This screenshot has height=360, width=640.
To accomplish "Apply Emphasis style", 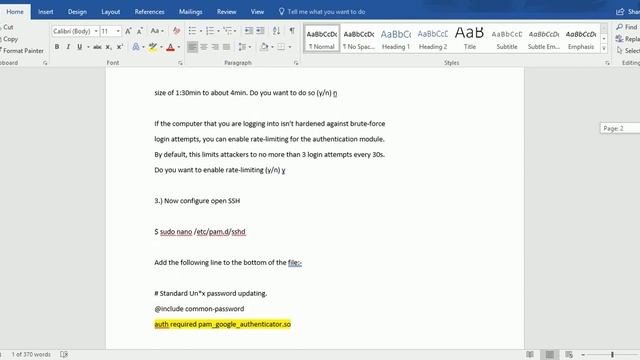I will [x=581, y=38].
